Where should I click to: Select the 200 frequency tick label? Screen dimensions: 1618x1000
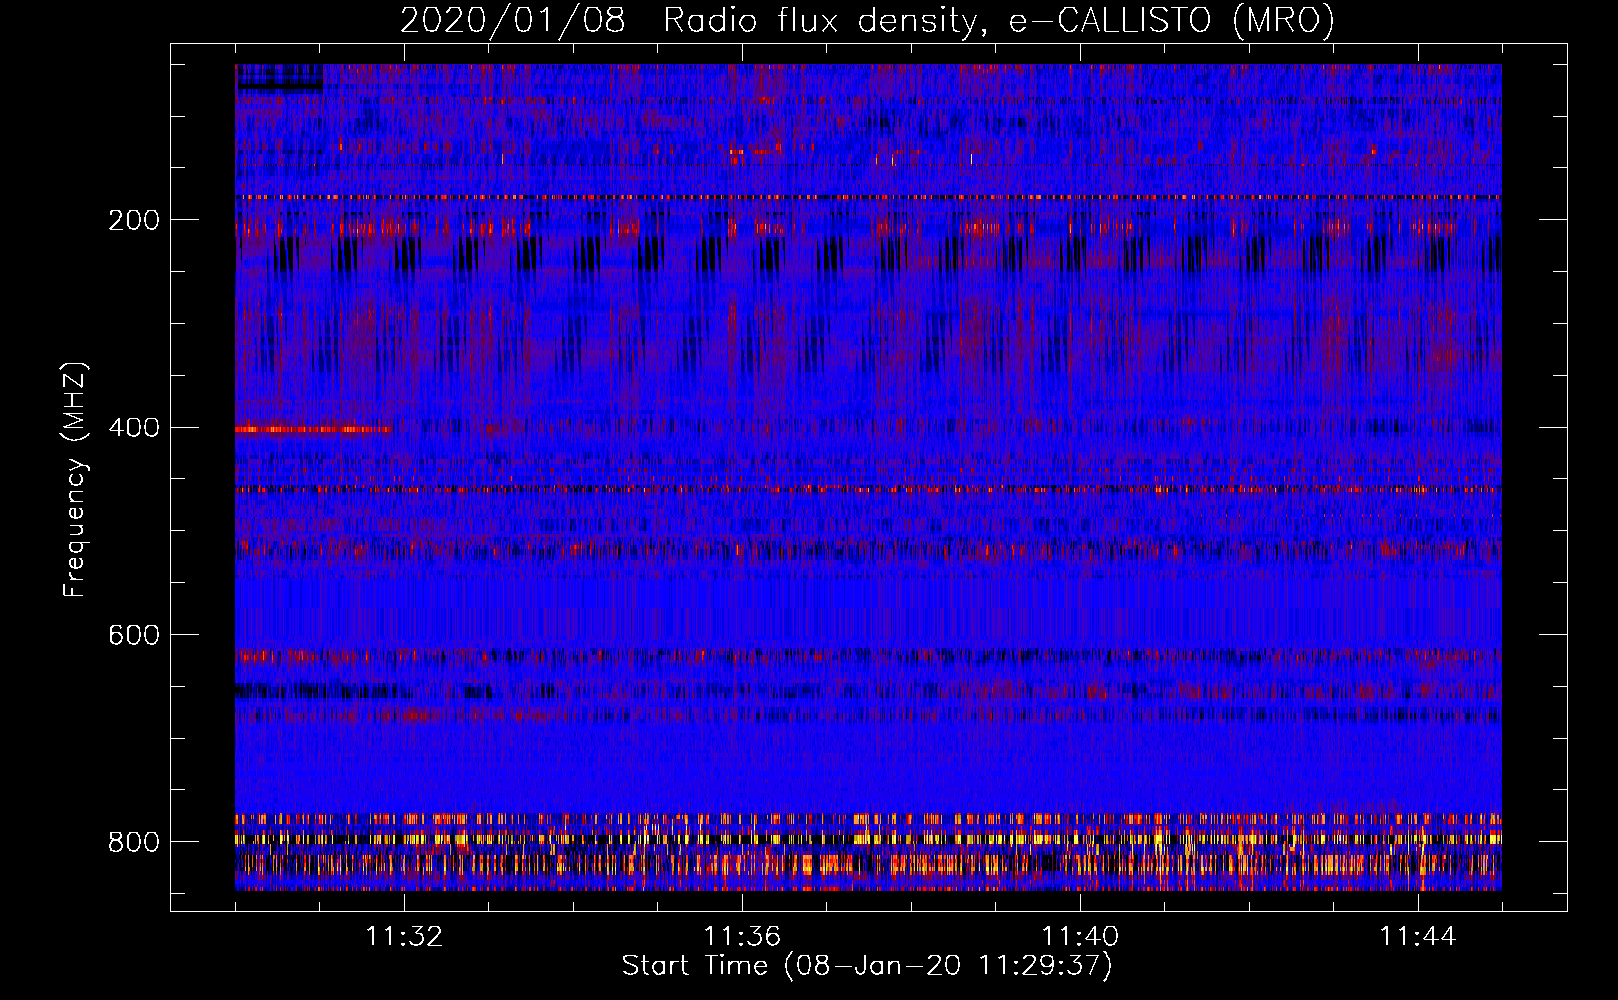(x=134, y=220)
